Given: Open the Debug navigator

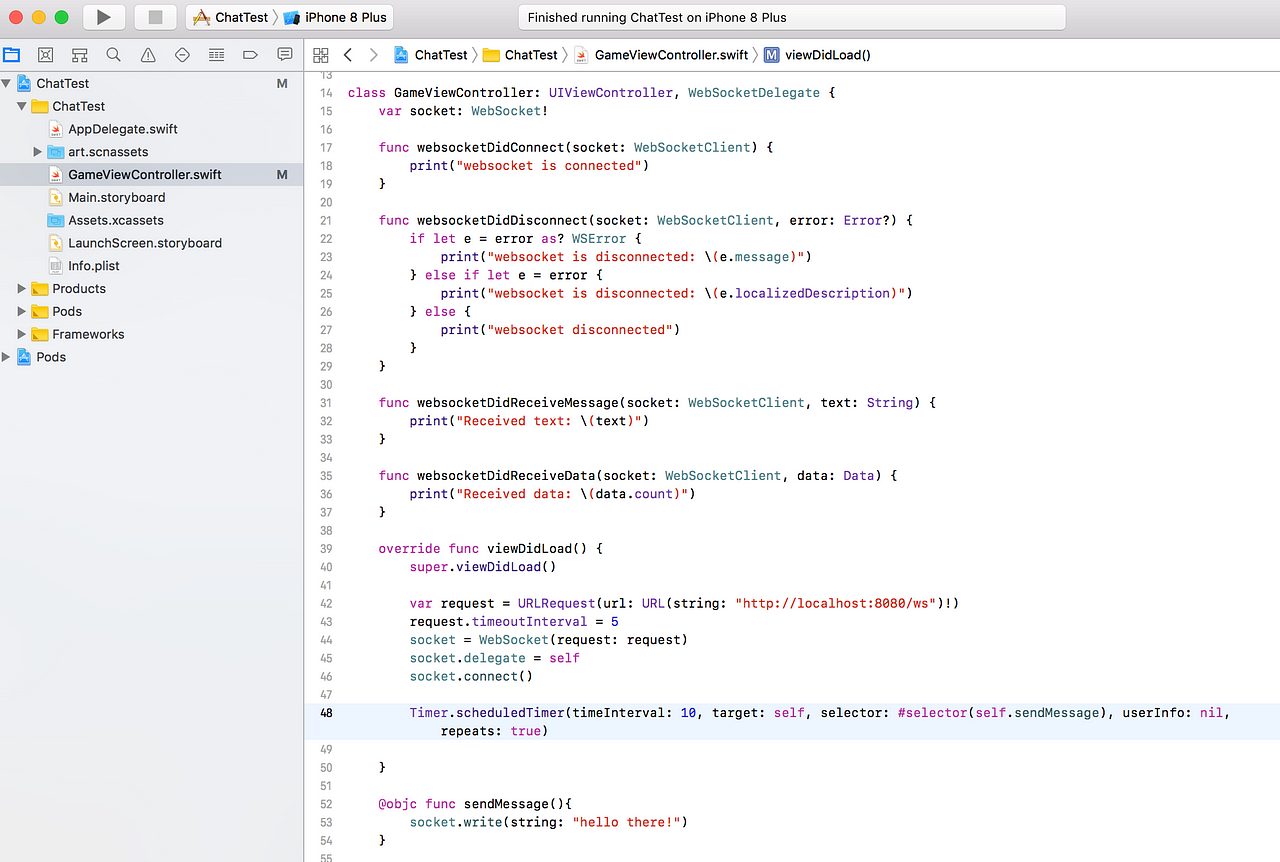Looking at the screenshot, I should point(216,55).
